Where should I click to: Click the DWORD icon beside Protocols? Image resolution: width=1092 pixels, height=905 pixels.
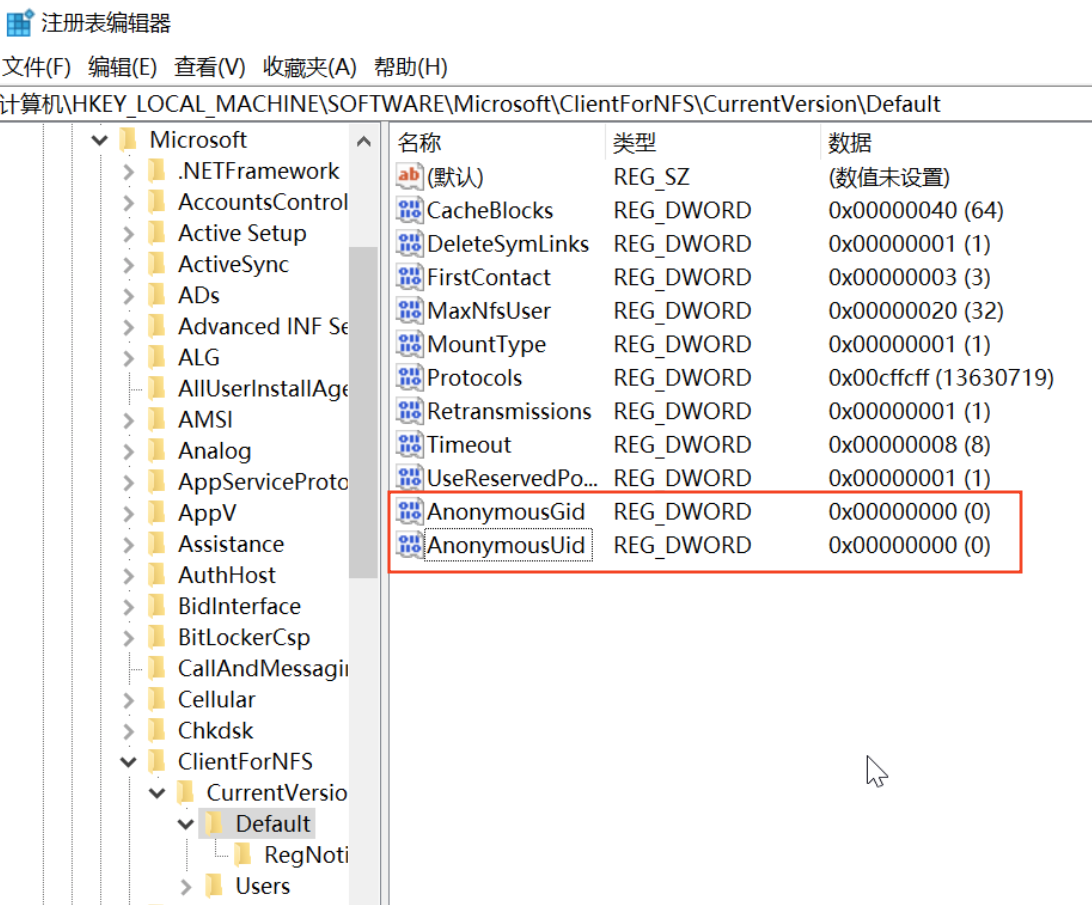pos(410,378)
